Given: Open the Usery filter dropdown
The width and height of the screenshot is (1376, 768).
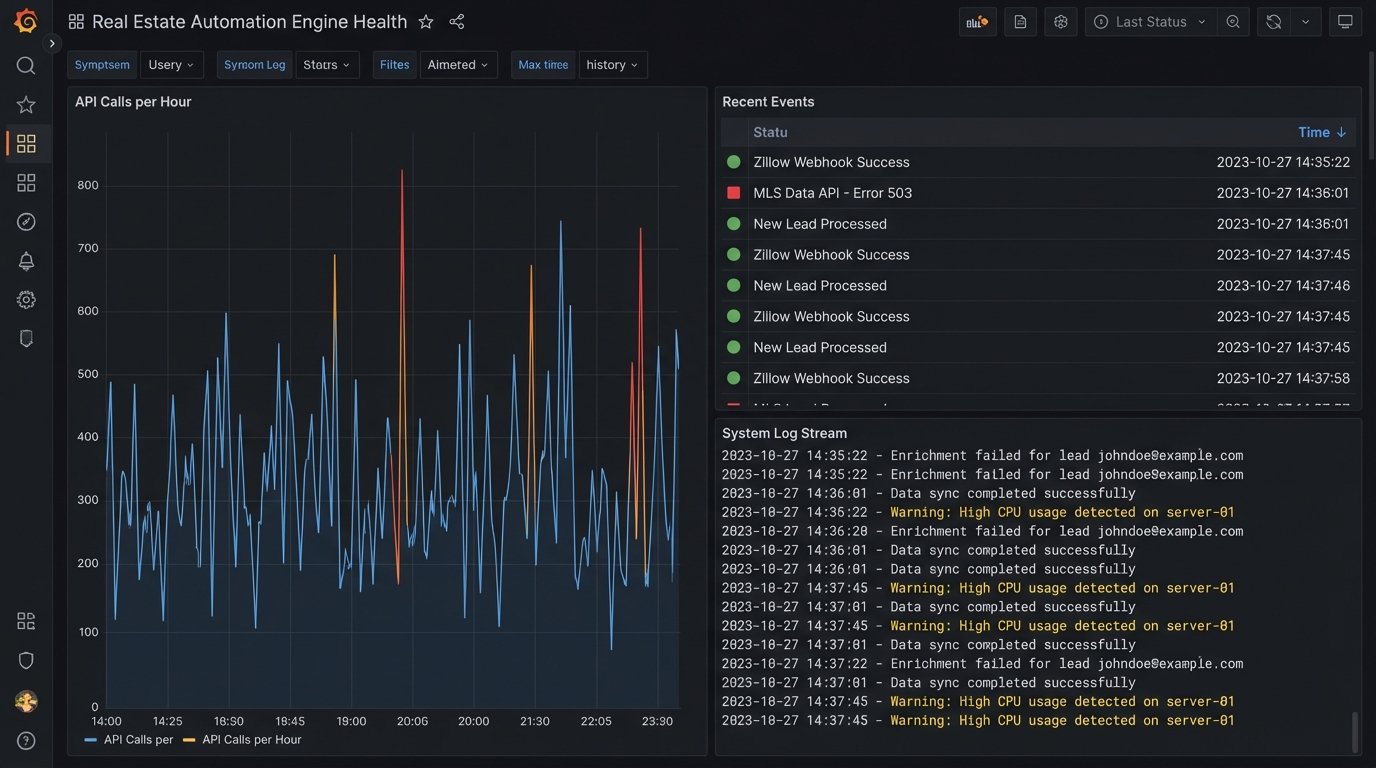Looking at the screenshot, I should point(170,64).
